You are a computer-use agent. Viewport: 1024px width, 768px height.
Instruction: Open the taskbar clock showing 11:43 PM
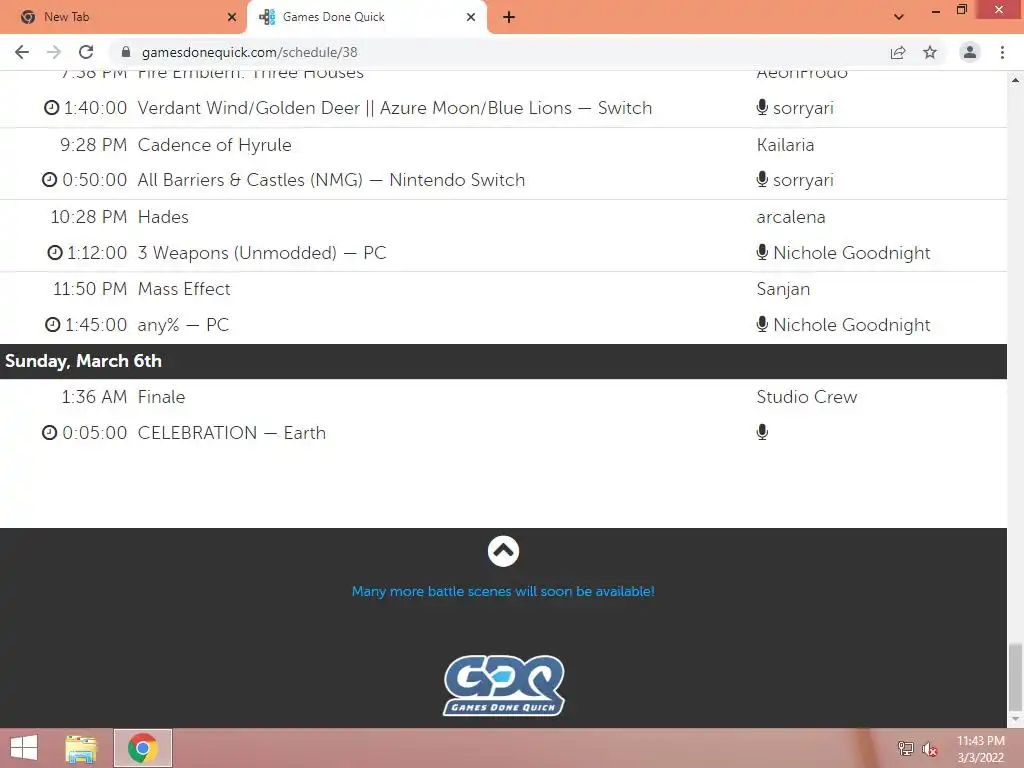(x=980, y=749)
